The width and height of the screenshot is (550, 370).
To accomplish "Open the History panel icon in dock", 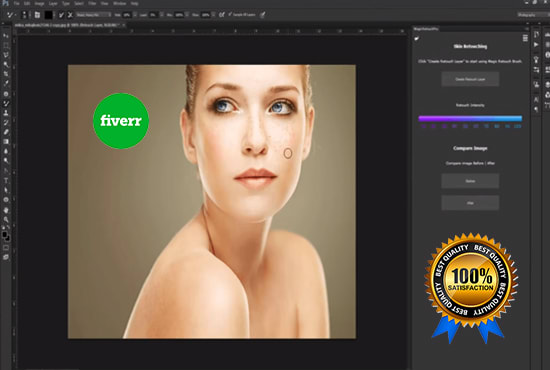I will [x=536, y=35].
